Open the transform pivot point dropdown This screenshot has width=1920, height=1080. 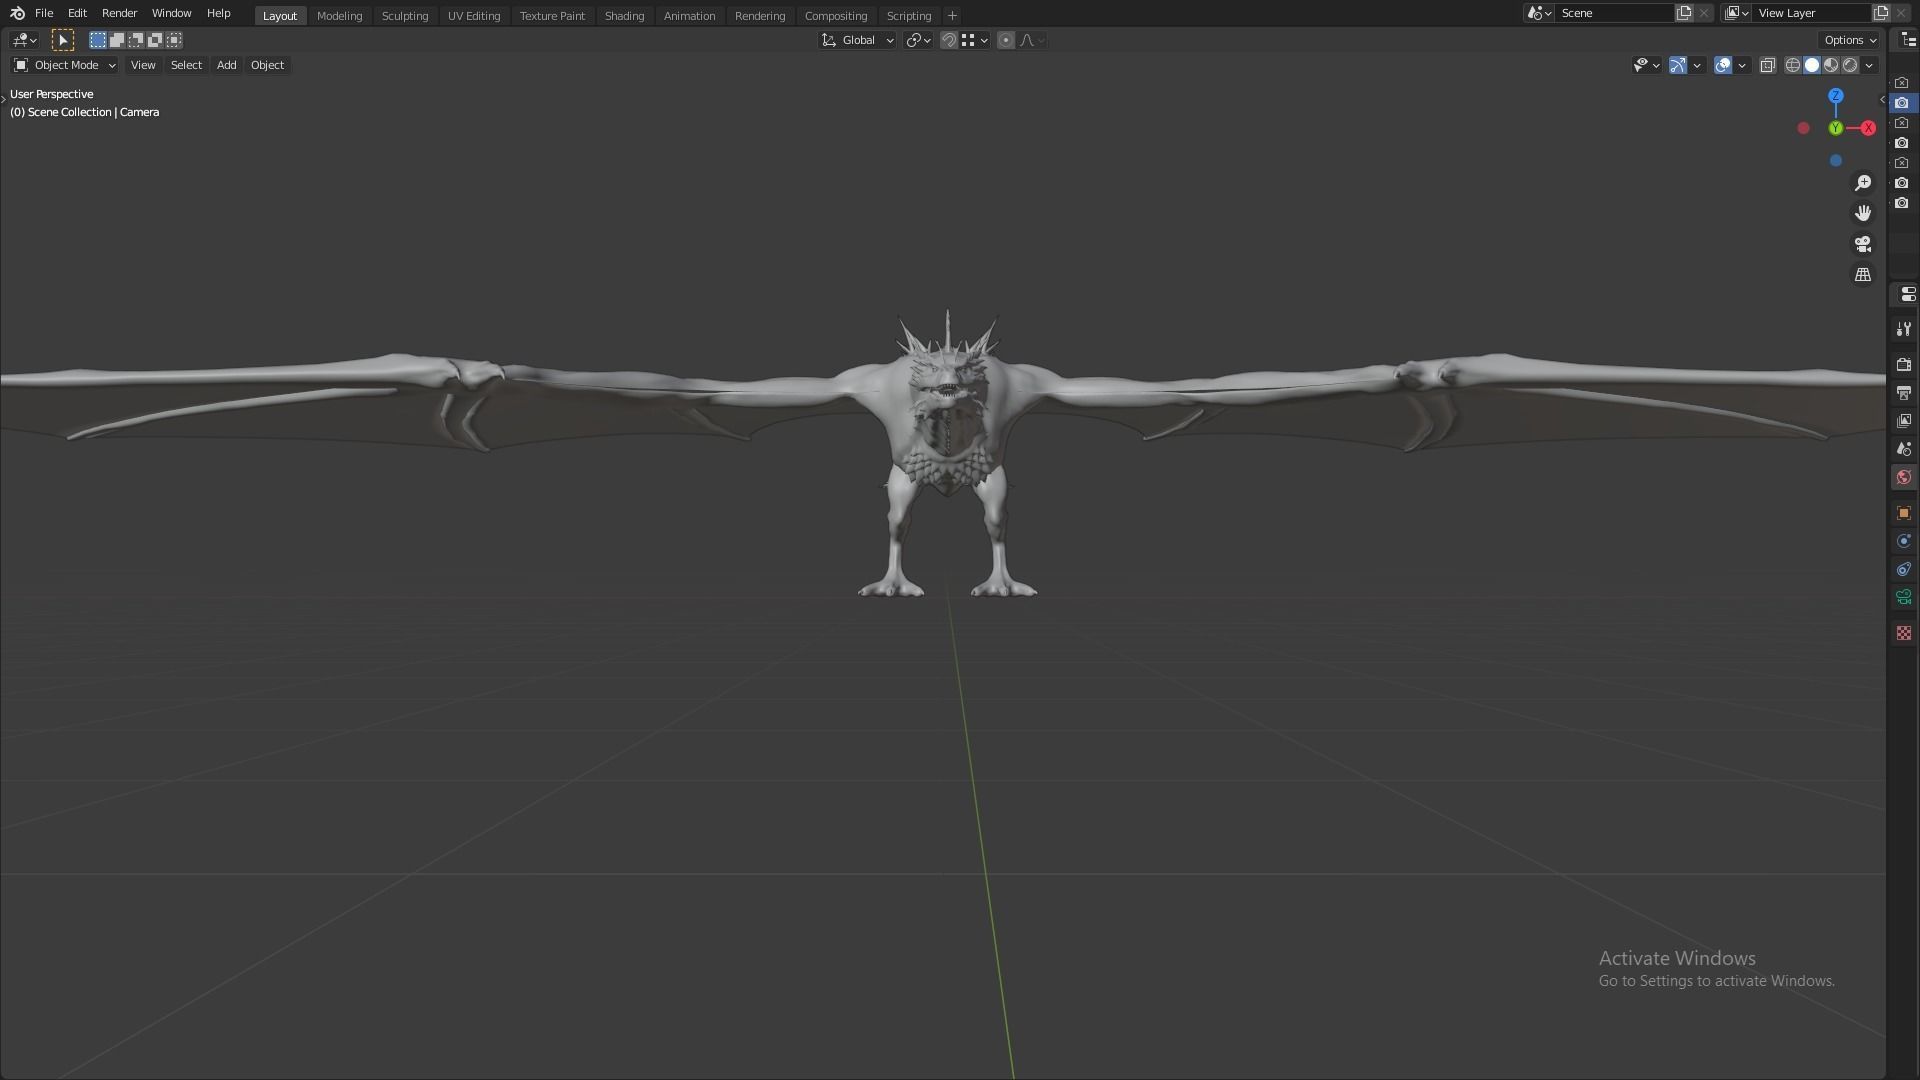[x=918, y=40]
